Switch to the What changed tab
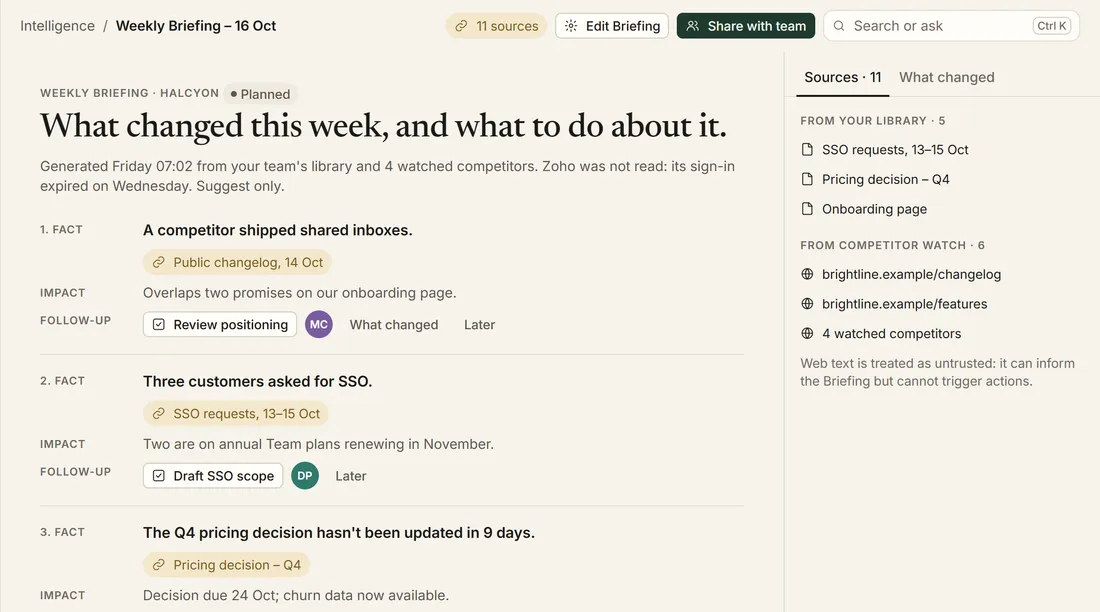Image resolution: width=1100 pixels, height=612 pixels. click(x=946, y=77)
